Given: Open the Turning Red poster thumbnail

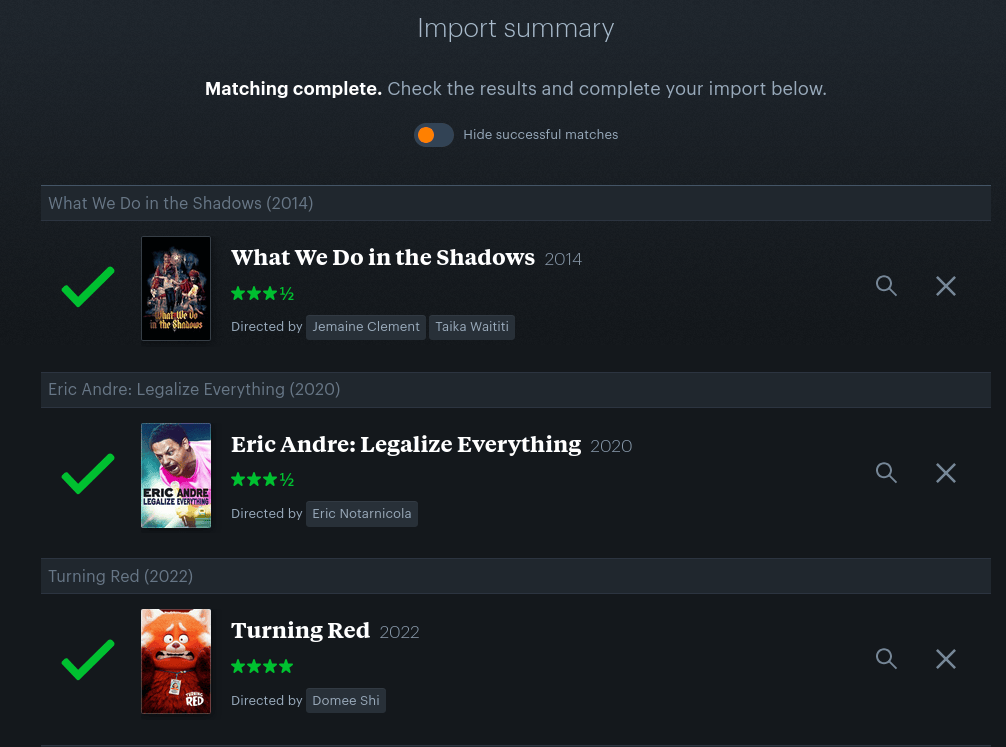Looking at the screenshot, I should pyautogui.click(x=176, y=661).
